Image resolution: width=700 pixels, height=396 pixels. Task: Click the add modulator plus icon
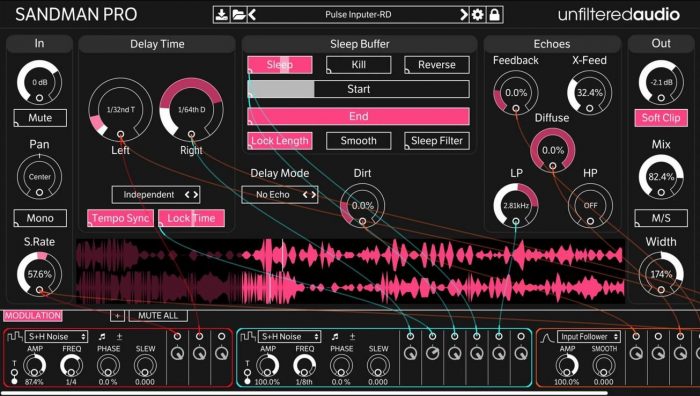coord(117,316)
